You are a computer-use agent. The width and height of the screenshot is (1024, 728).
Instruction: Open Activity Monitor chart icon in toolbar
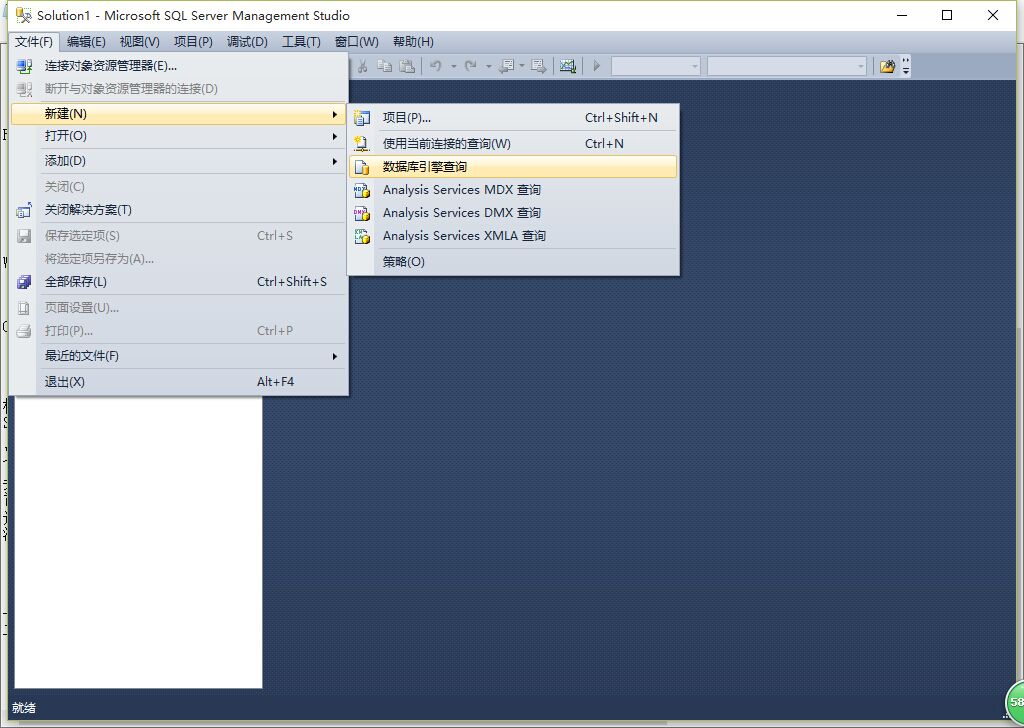[568, 66]
